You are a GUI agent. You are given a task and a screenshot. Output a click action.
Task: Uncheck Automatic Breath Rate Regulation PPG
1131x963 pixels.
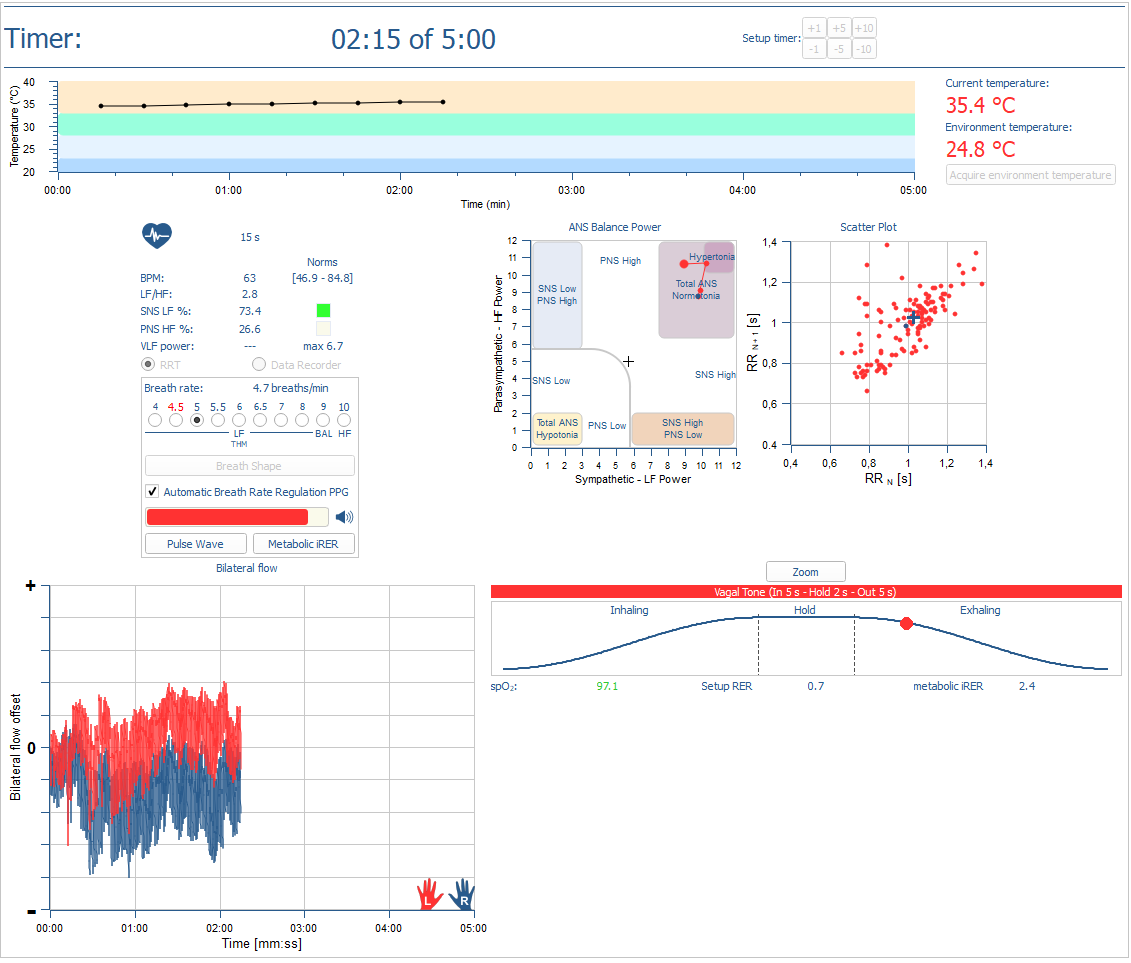[x=153, y=491]
